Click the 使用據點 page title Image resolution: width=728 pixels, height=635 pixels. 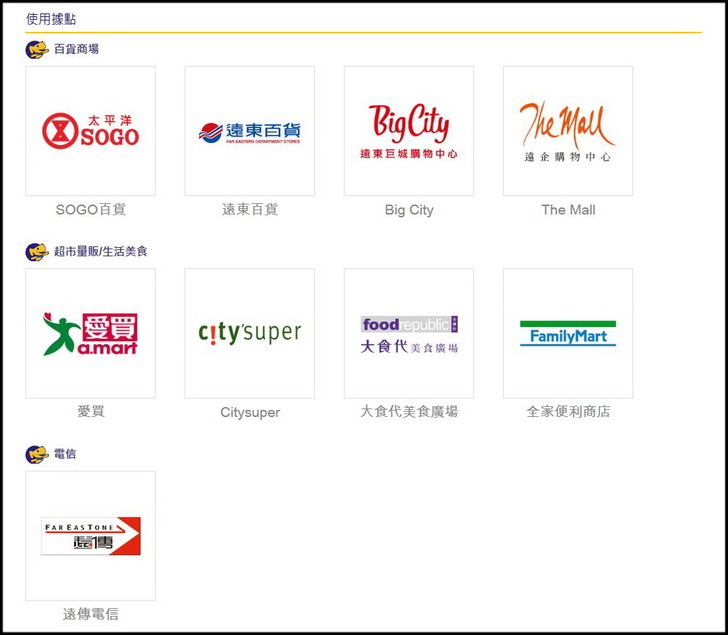(51, 19)
